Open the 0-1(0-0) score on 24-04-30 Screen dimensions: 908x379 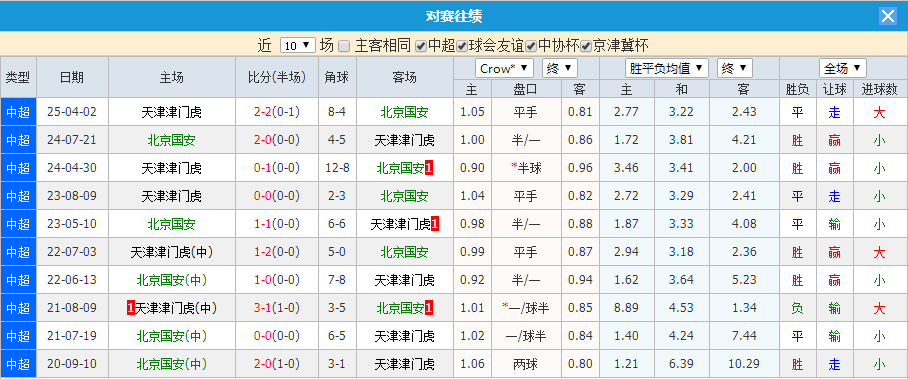tap(277, 168)
